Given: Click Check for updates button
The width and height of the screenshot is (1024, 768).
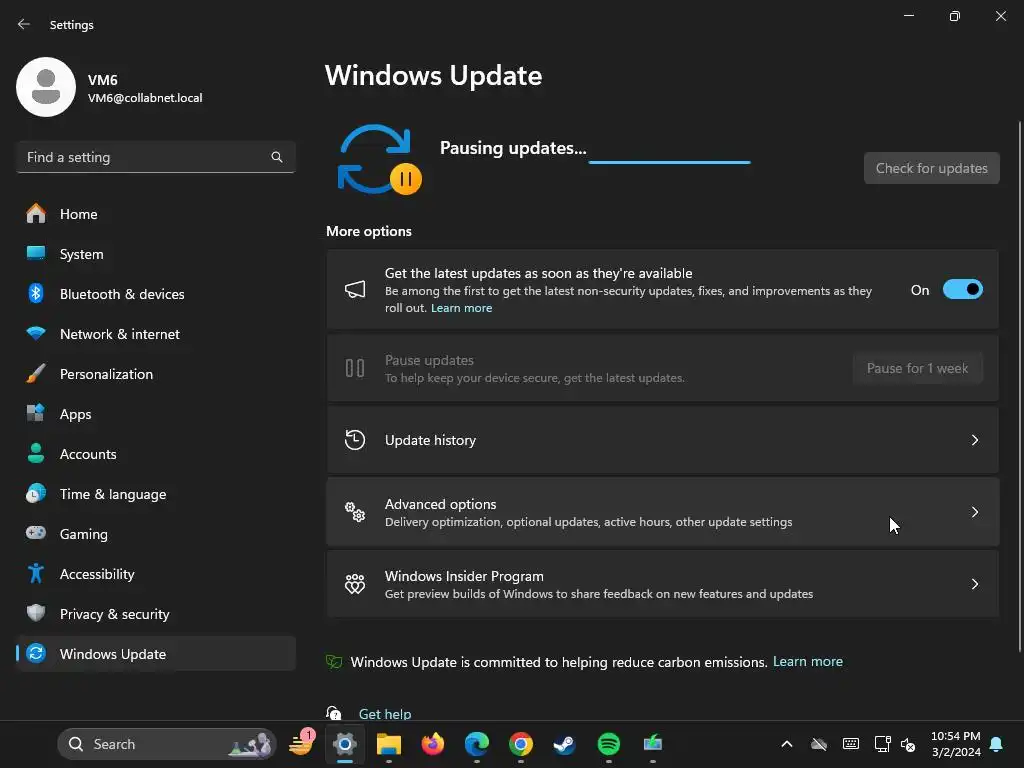Looking at the screenshot, I should pos(931,168).
